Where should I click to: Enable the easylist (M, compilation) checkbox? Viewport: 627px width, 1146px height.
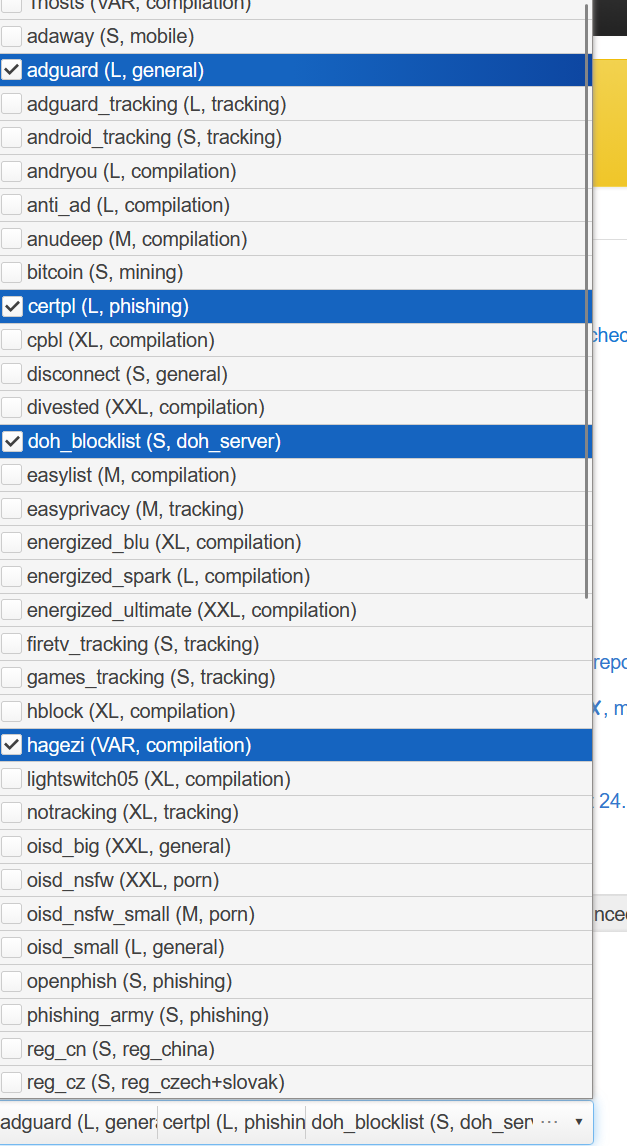(x=13, y=475)
